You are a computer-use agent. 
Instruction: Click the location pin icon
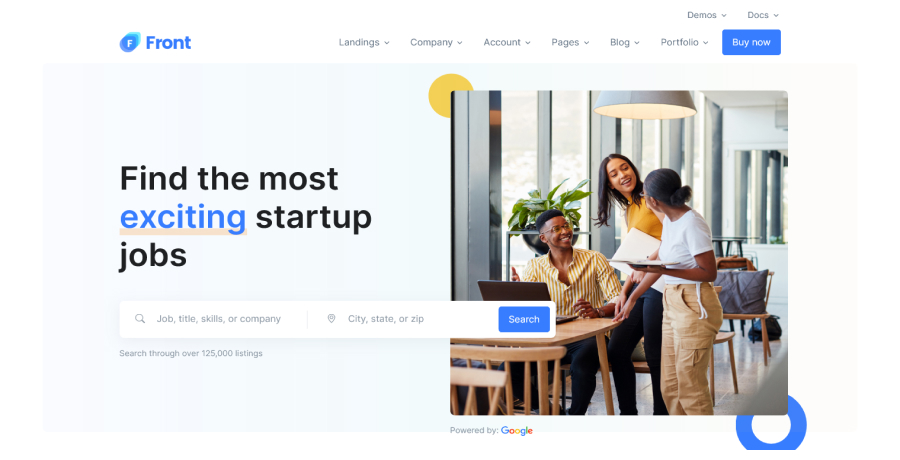tap(331, 318)
